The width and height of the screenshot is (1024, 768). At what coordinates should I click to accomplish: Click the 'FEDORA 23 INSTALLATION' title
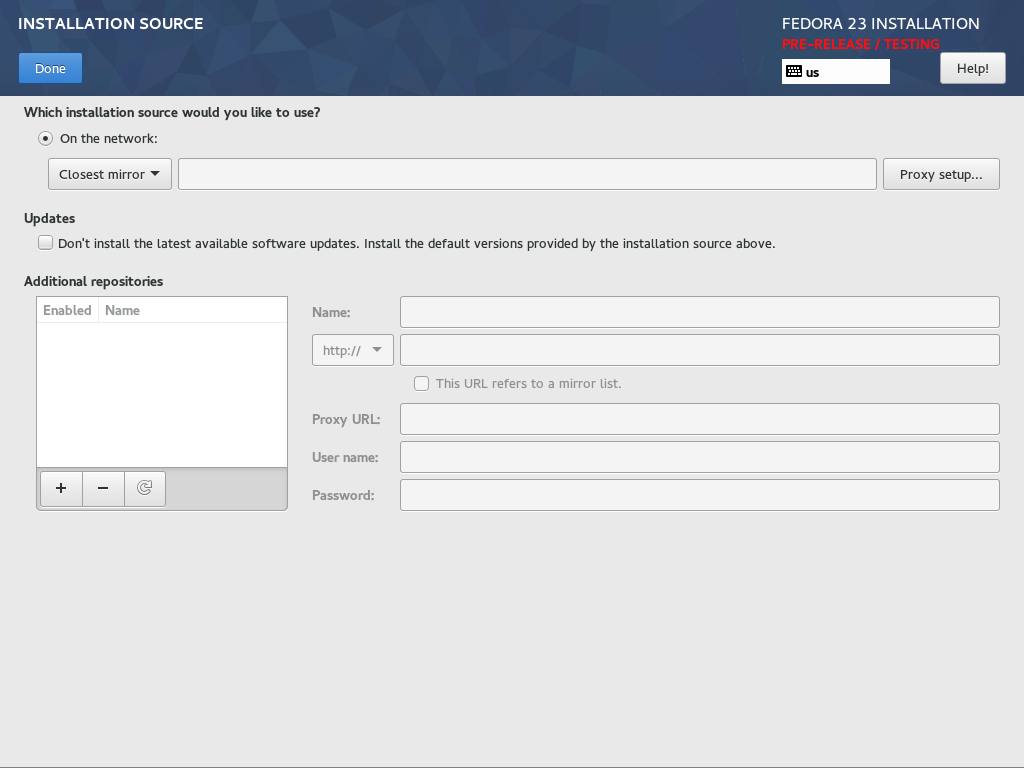click(x=880, y=24)
